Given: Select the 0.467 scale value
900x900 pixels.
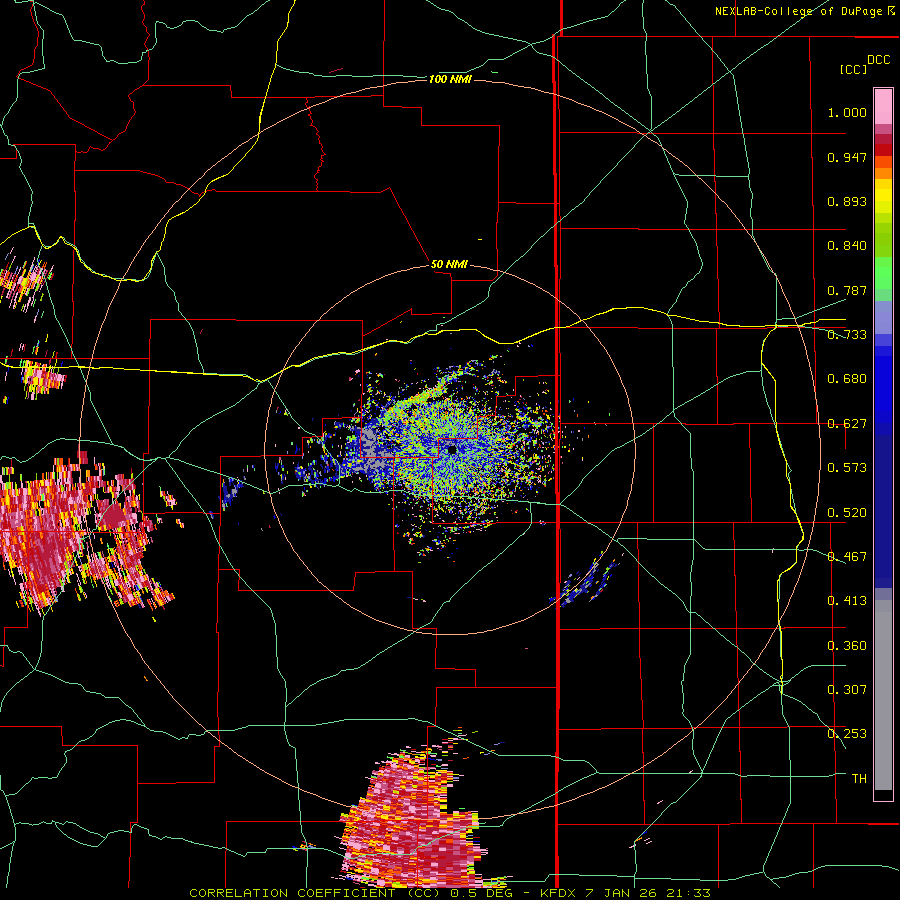Looking at the screenshot, I should pyautogui.click(x=847, y=557).
